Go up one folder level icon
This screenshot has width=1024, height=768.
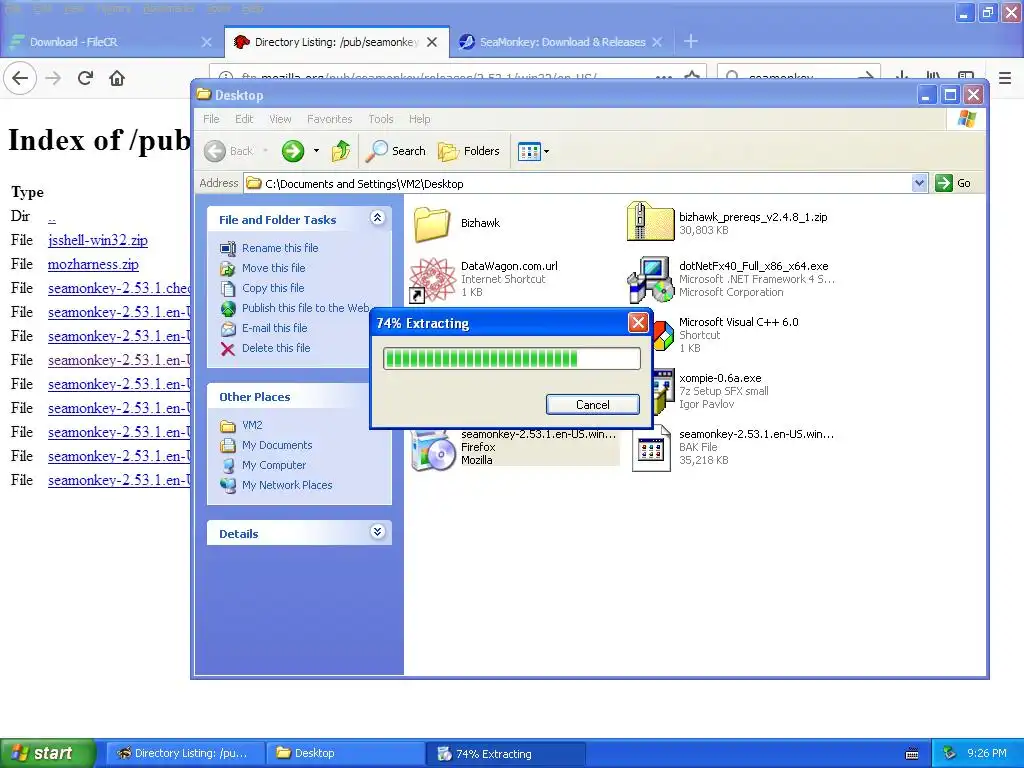click(340, 151)
